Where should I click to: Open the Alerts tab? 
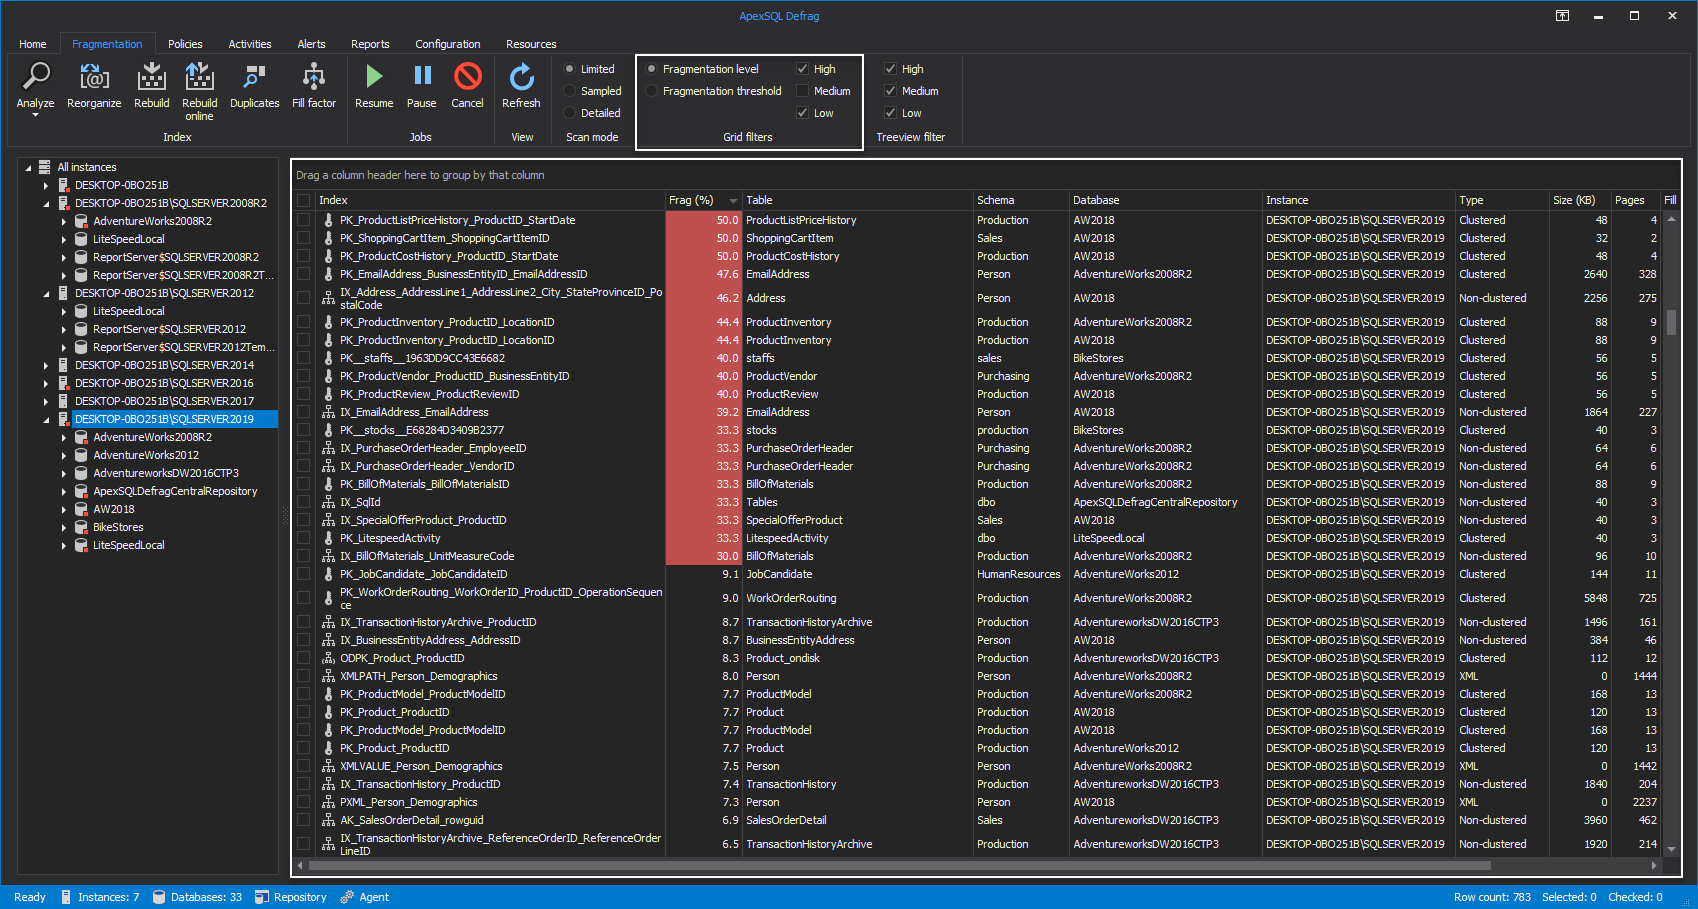click(x=311, y=44)
